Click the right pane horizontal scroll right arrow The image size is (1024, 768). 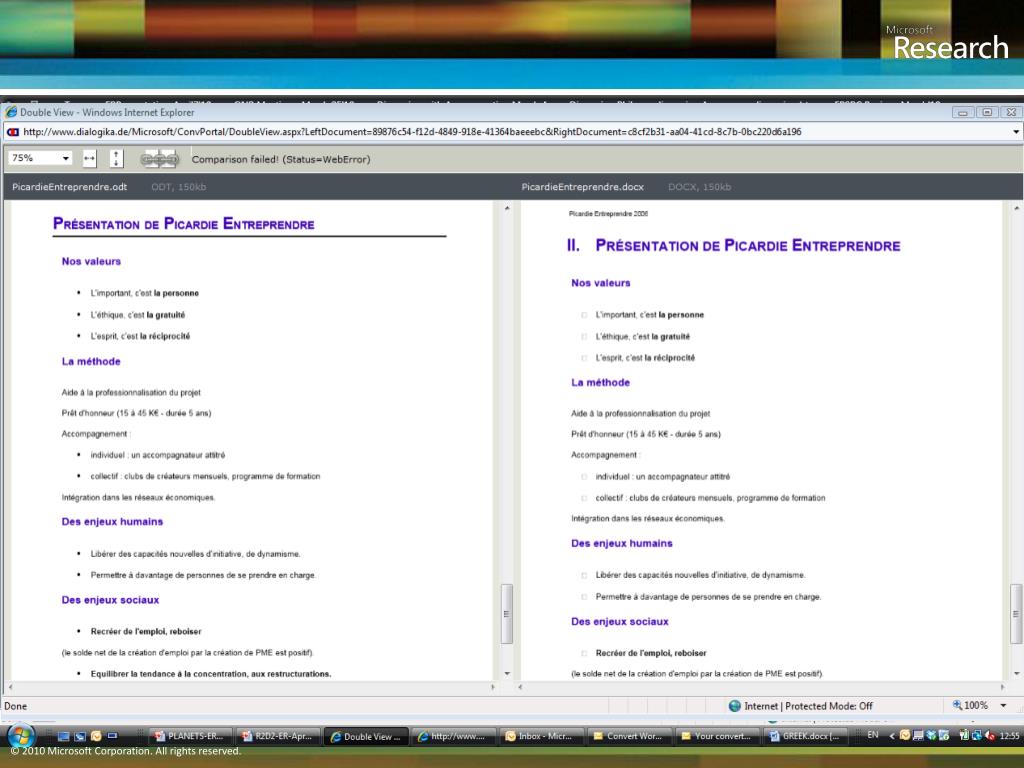[1002, 687]
